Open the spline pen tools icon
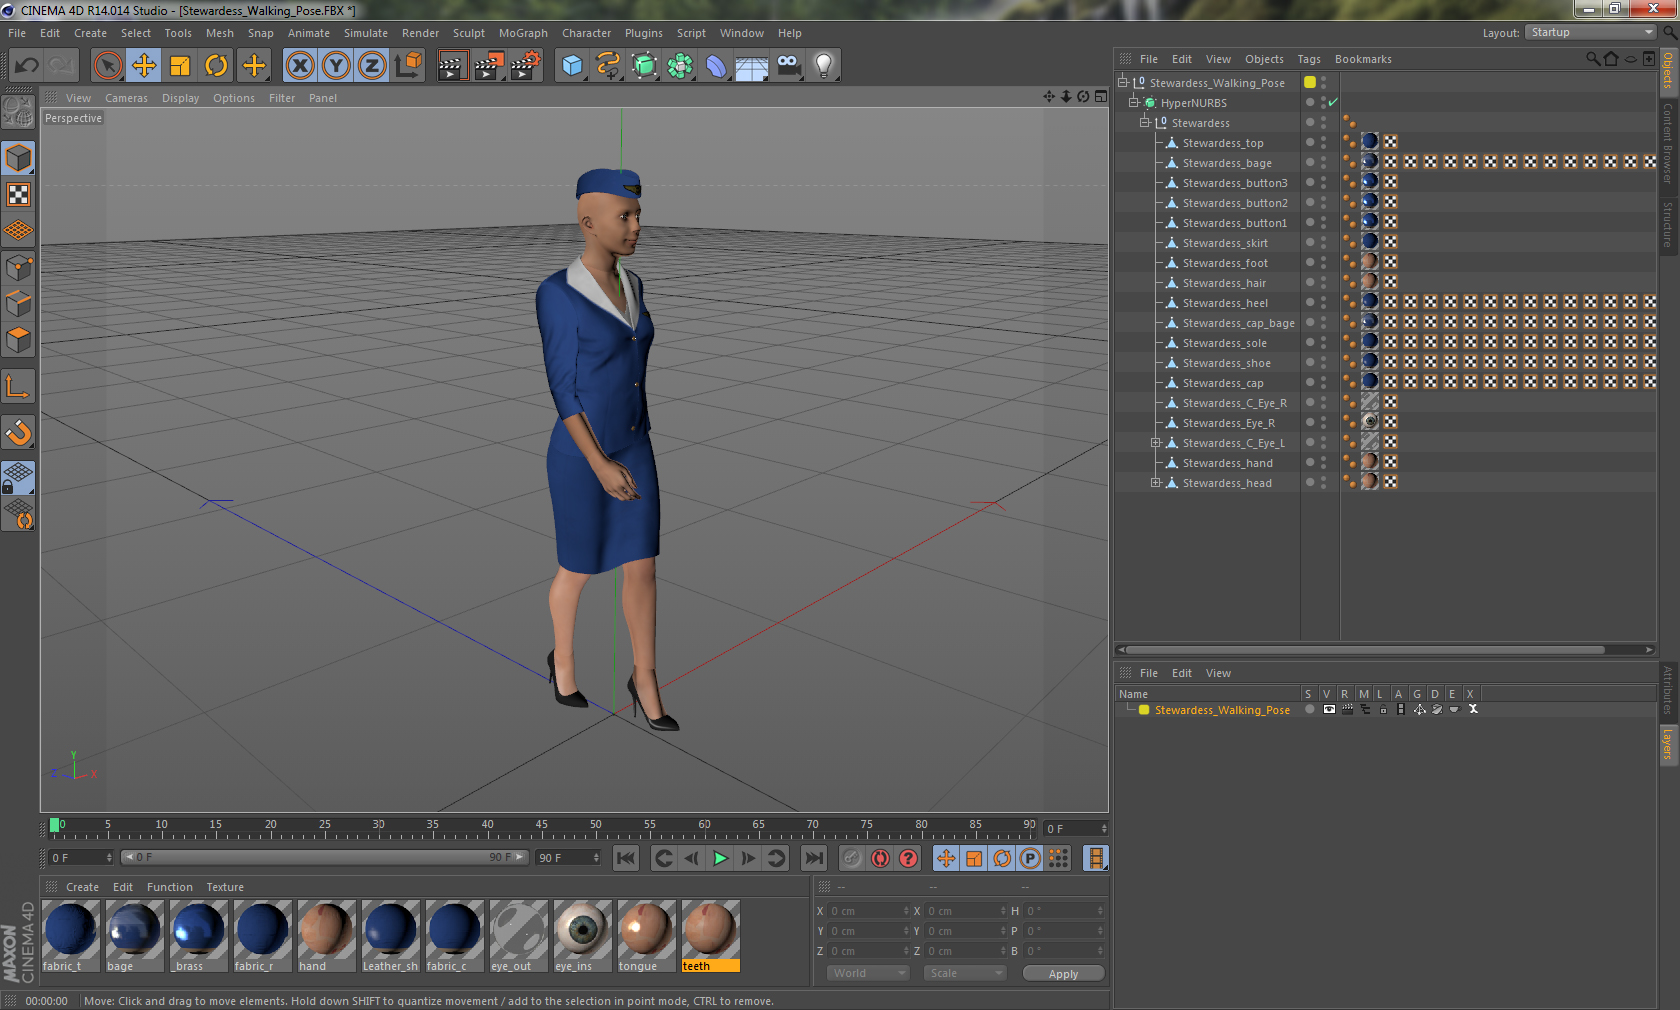The height and width of the screenshot is (1010, 1680). point(608,66)
